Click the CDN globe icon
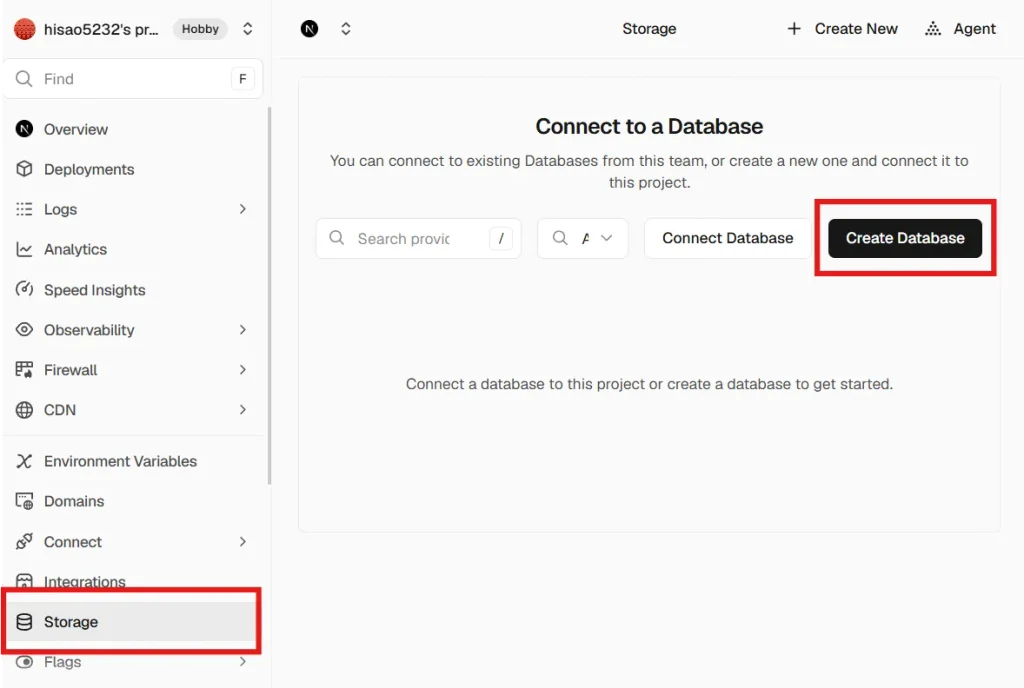This screenshot has height=688, width=1024. (24, 410)
